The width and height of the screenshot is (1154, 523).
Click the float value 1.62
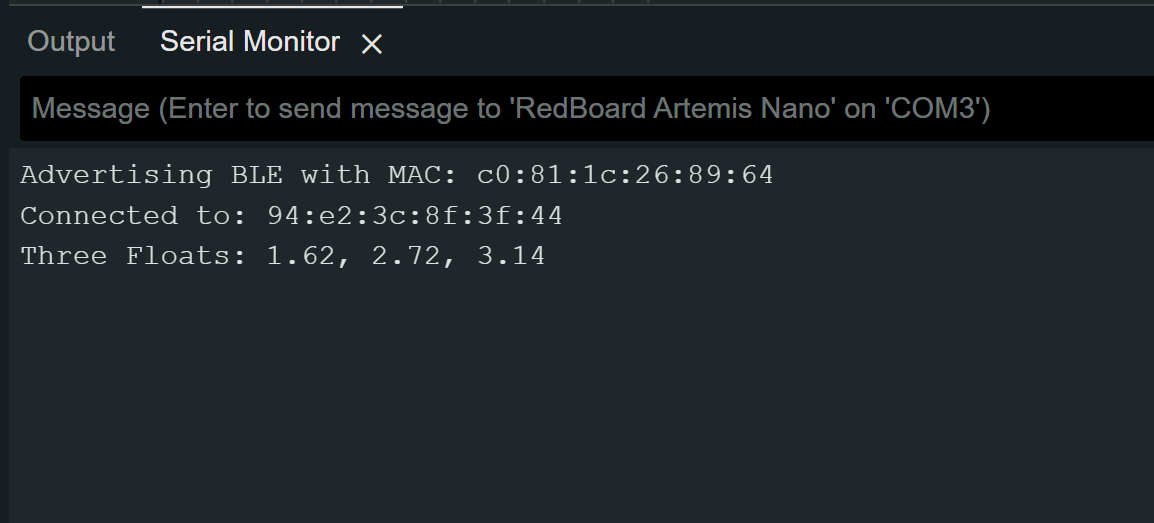[301, 256]
